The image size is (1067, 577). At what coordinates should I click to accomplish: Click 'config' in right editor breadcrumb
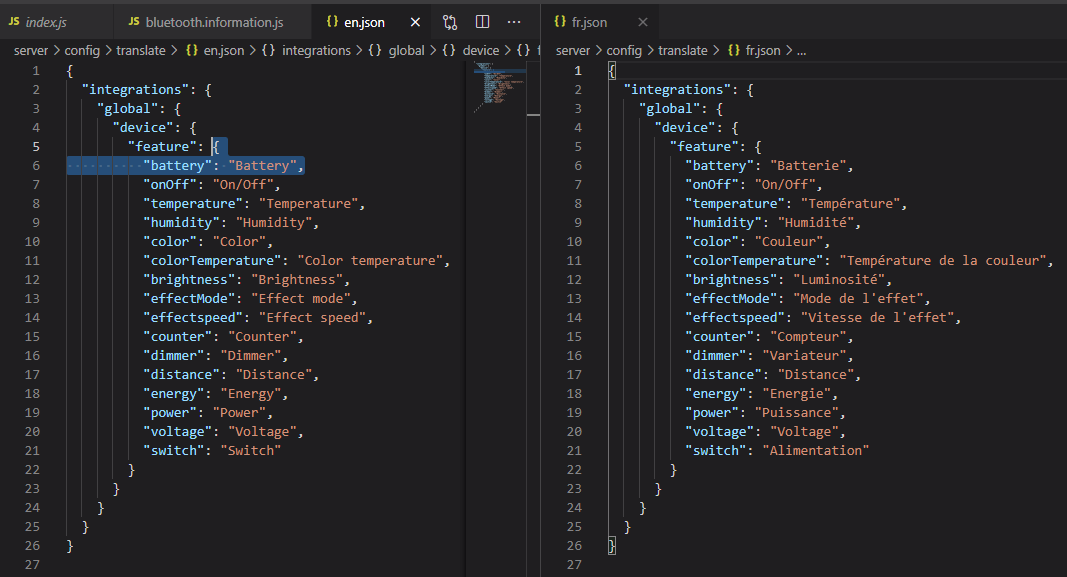click(624, 50)
